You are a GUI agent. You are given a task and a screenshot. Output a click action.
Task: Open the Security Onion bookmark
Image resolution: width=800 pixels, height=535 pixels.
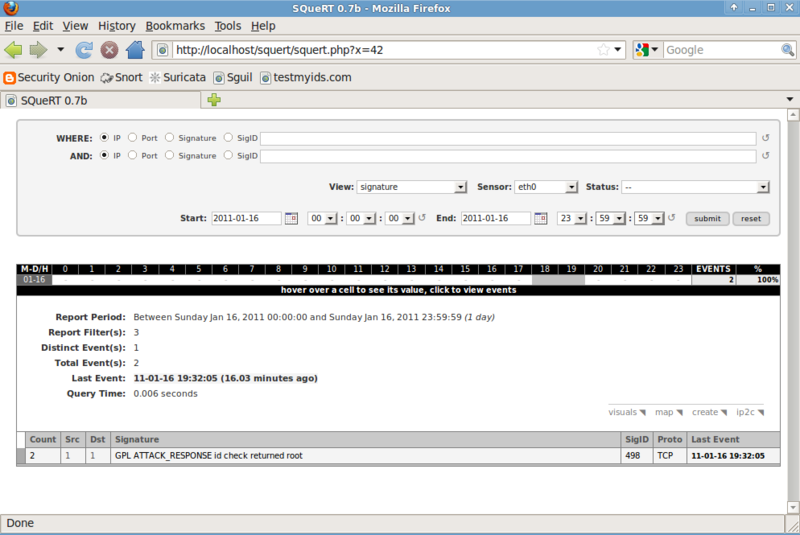[49, 78]
